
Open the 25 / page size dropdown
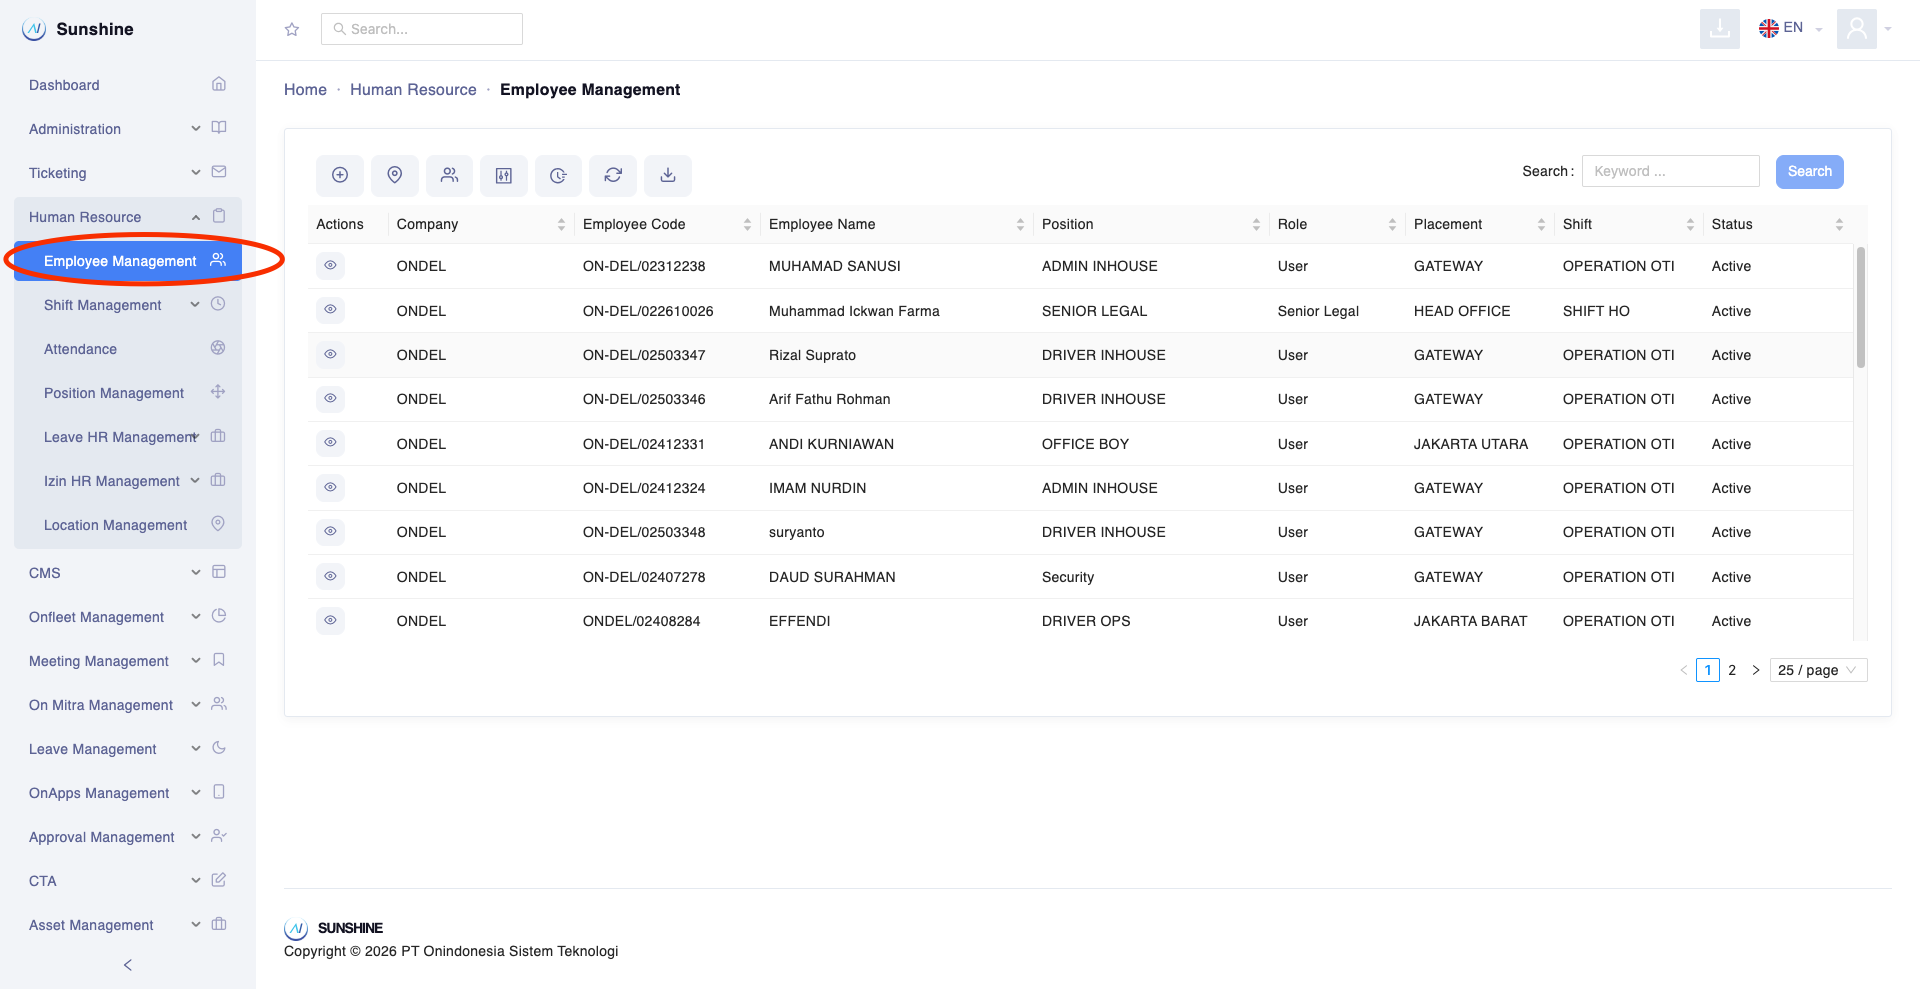(x=1818, y=670)
